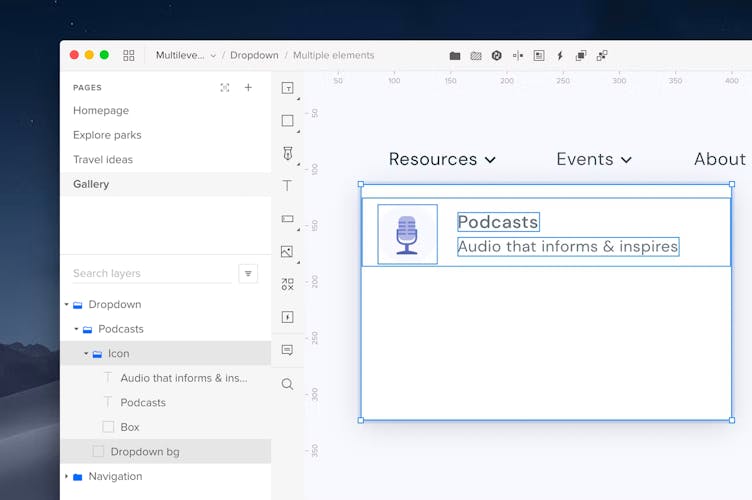Screen dimensions: 752x500
Task: Open the template page icon in top toolbar
Action: point(539,56)
